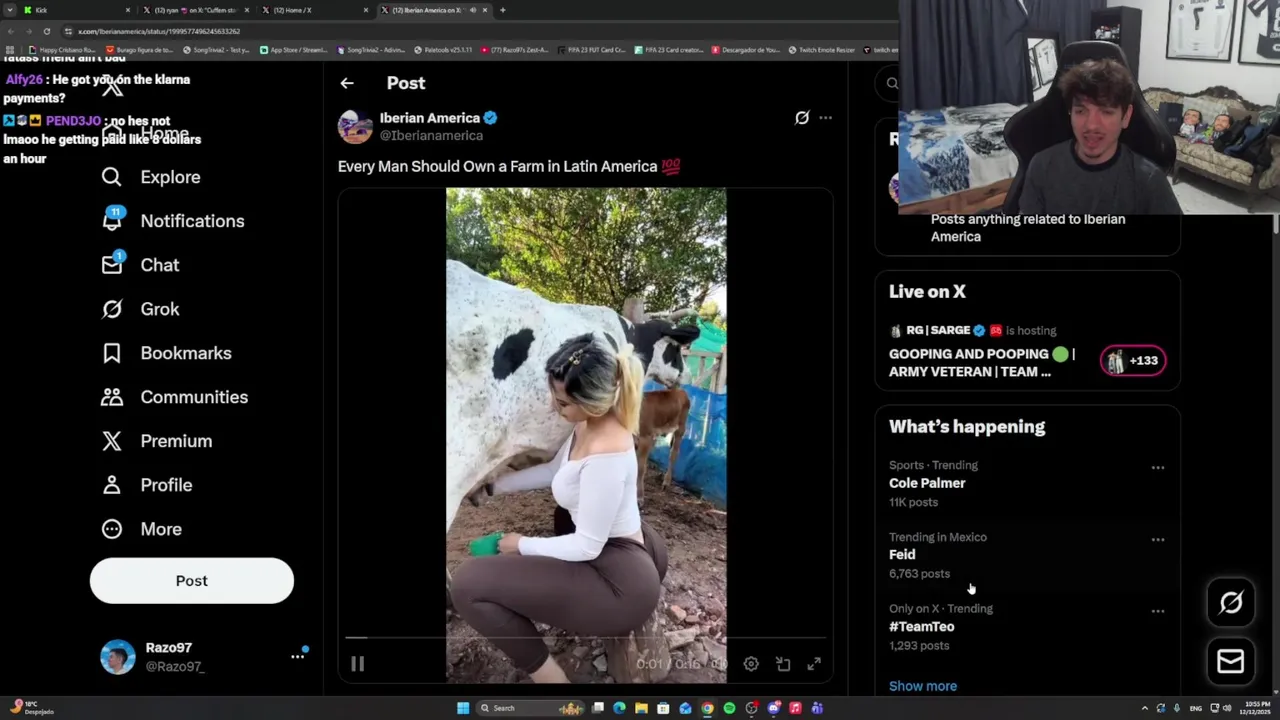Click the Profile person icon
Screen dimensions: 1280x720
coord(111,485)
